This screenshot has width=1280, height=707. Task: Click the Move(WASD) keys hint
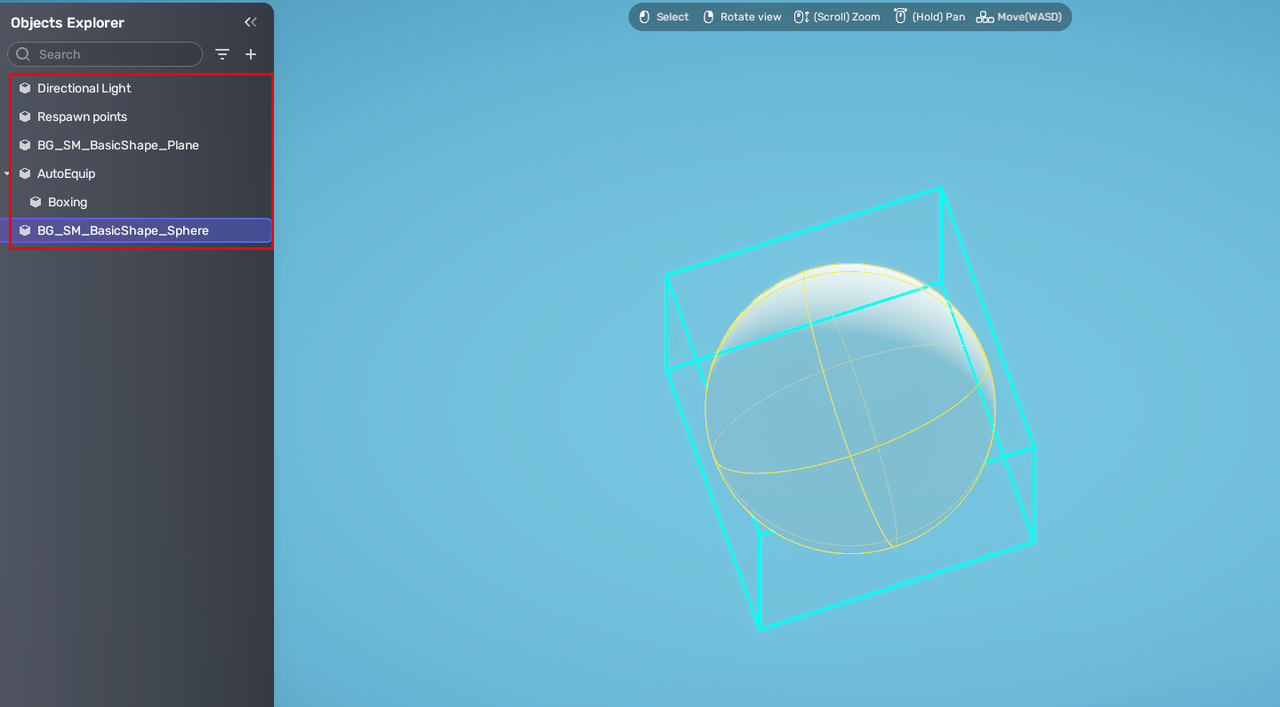point(1019,17)
